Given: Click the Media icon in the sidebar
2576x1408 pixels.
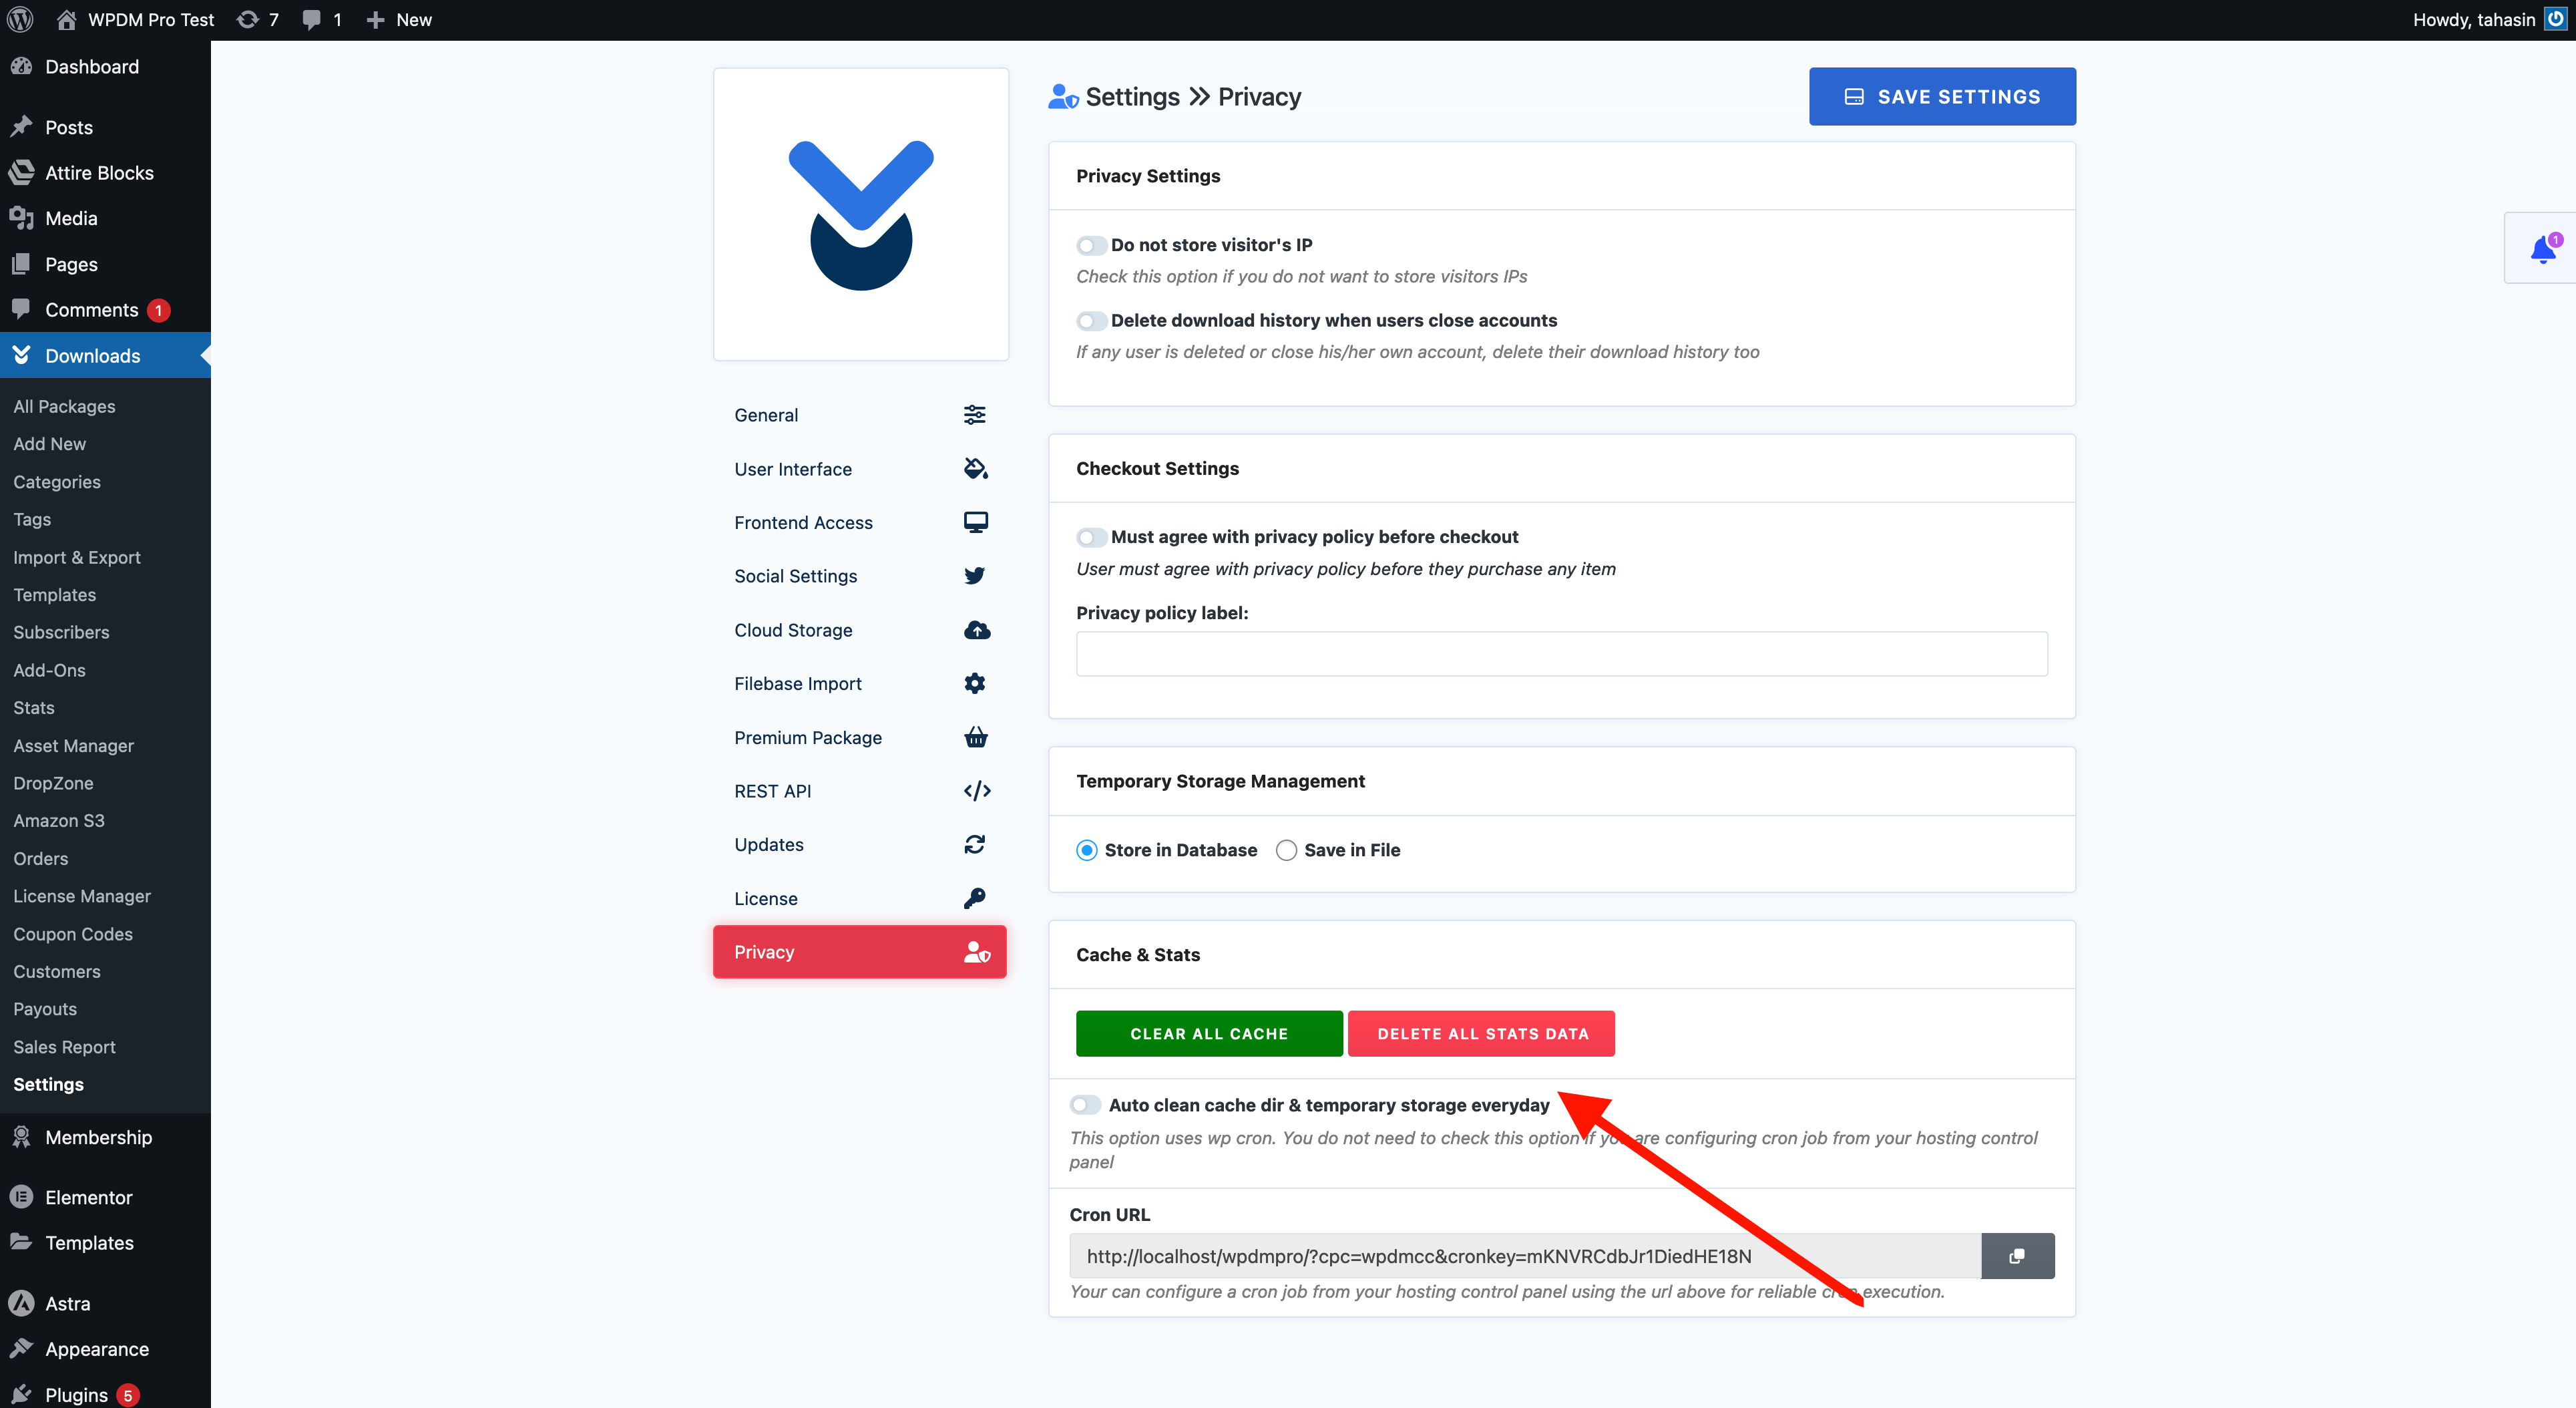Looking at the screenshot, I should 21,218.
